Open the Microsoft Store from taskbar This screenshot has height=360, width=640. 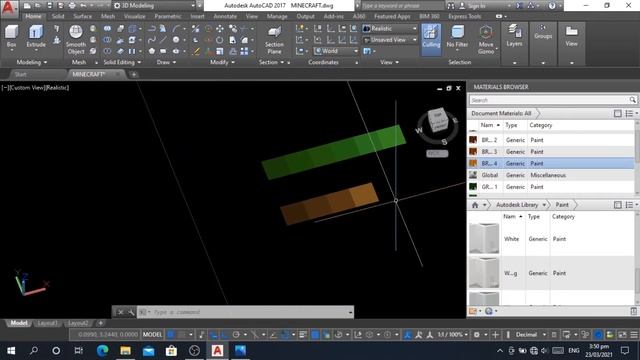pos(171,351)
